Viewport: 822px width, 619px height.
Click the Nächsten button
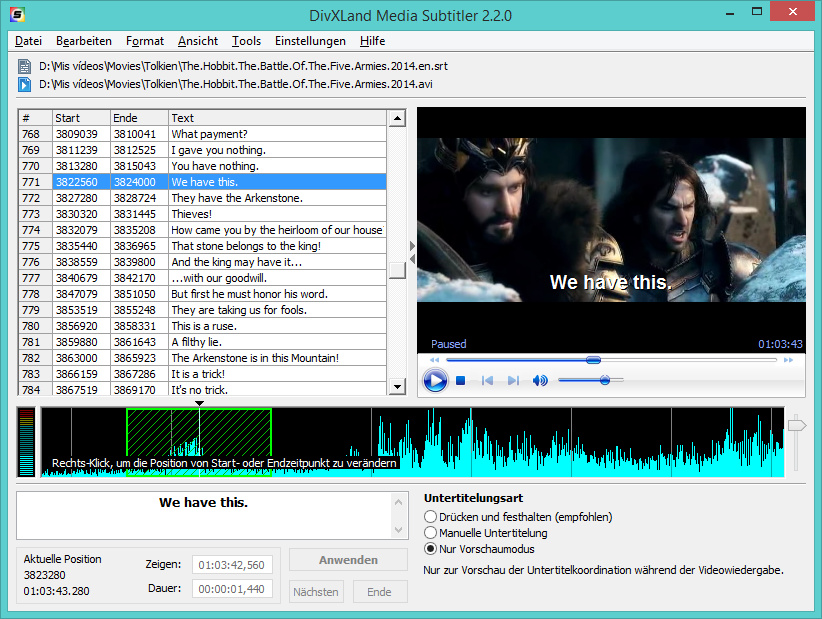point(316,592)
